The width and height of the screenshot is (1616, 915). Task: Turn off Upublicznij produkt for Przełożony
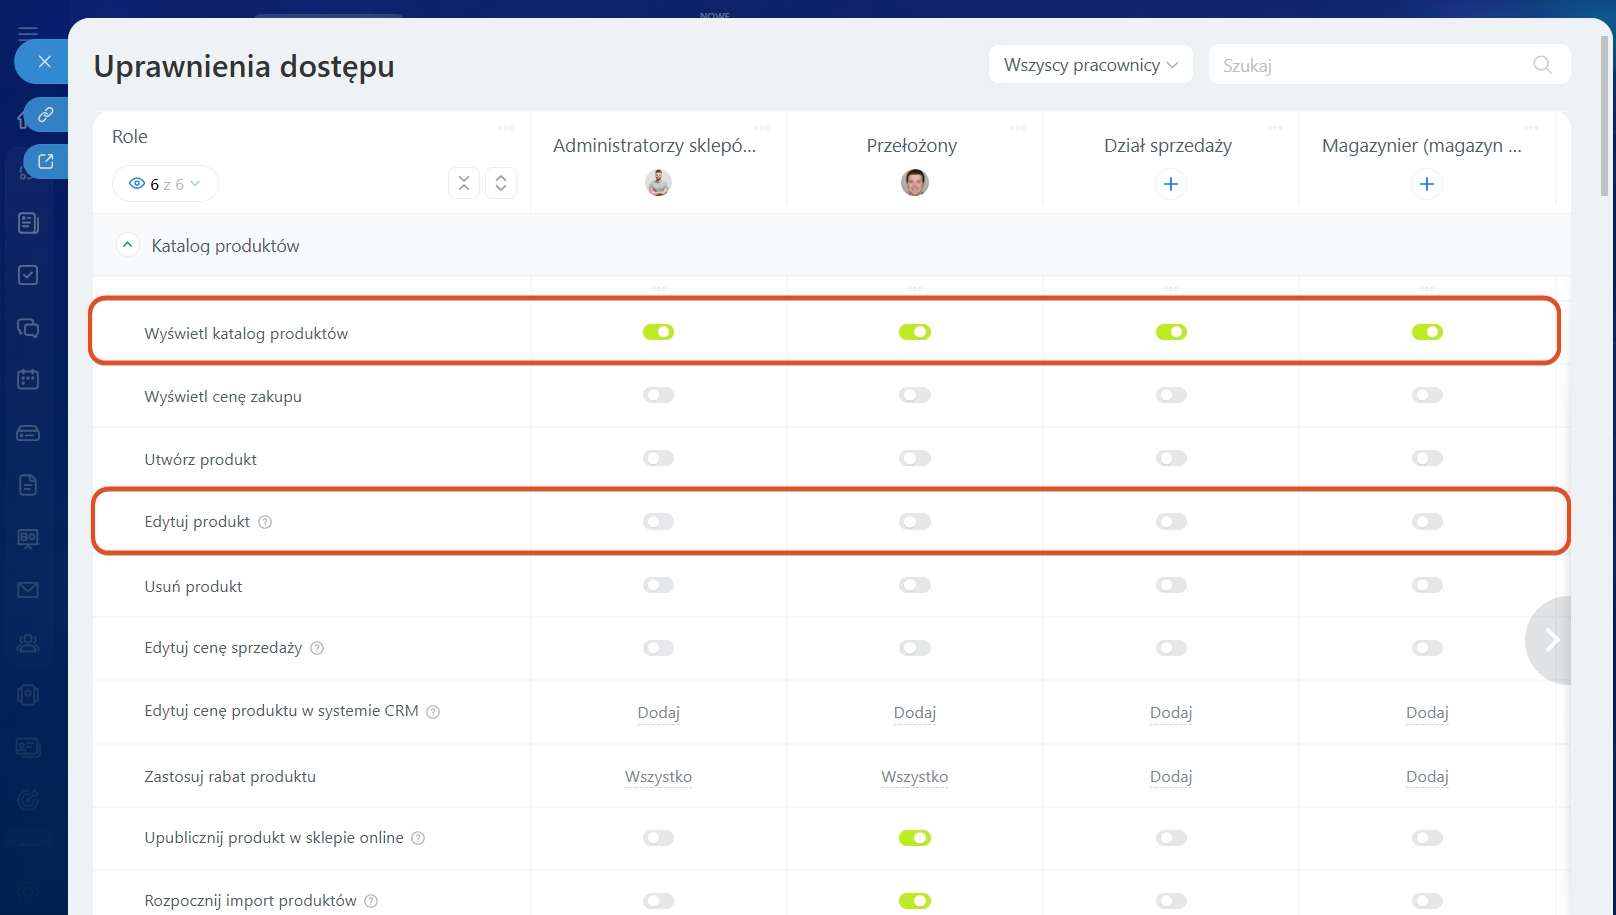click(914, 838)
